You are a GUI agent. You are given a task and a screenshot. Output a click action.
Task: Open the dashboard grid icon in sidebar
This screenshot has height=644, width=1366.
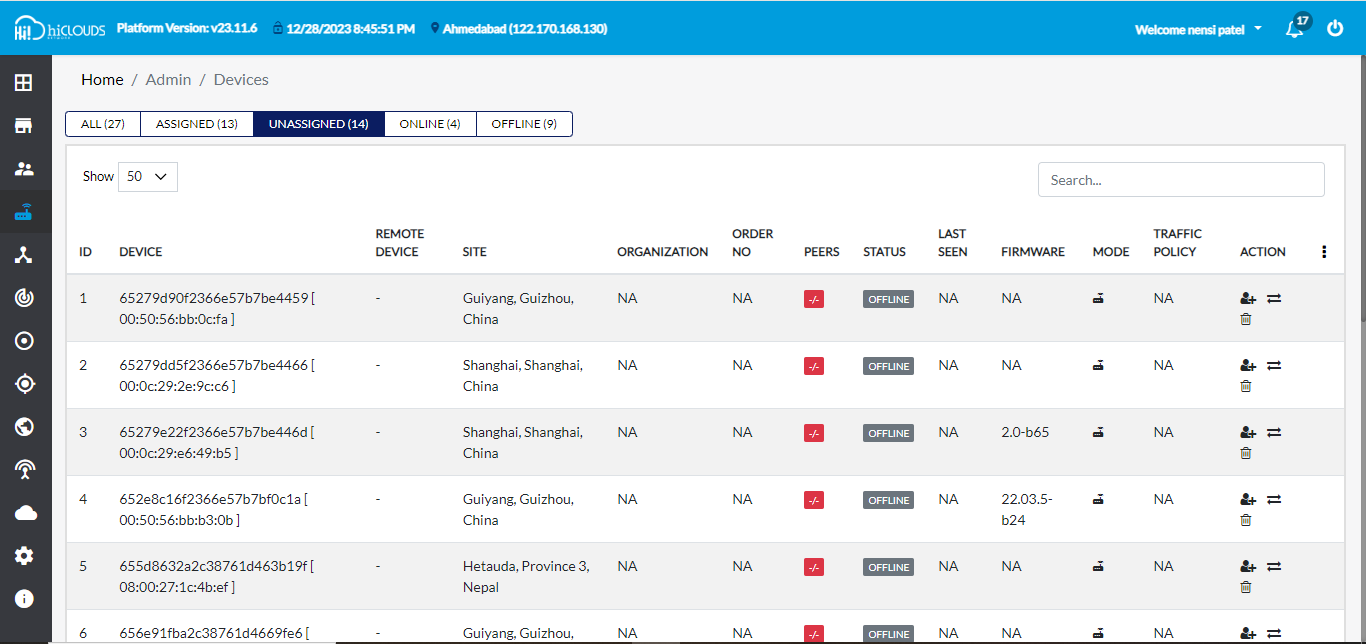click(x=24, y=82)
